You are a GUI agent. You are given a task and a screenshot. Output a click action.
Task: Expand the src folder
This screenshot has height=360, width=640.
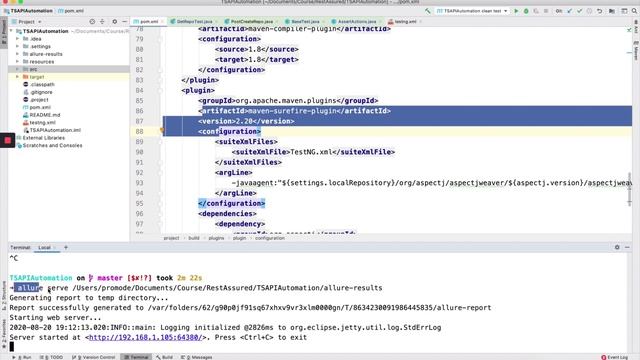point(18,69)
